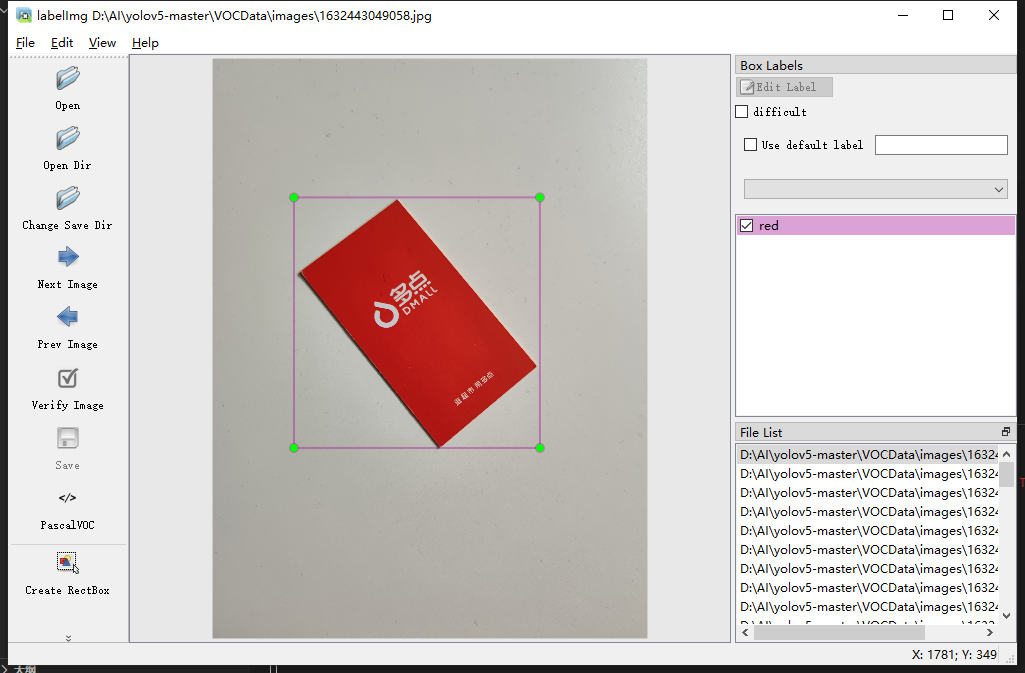Click the Verify Image checkmark icon
This screenshot has height=673, width=1025.
(x=67, y=378)
